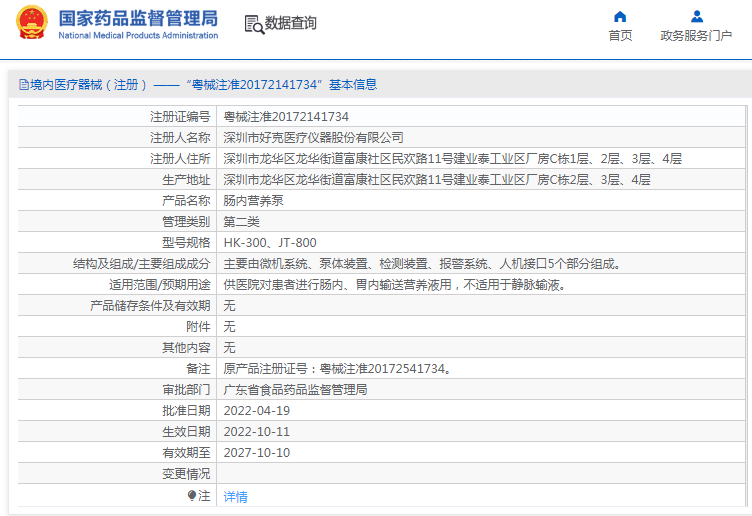The height and width of the screenshot is (516, 752).
Task: Select 无 in 产品储存条件及有效期 row
Action: pos(229,305)
